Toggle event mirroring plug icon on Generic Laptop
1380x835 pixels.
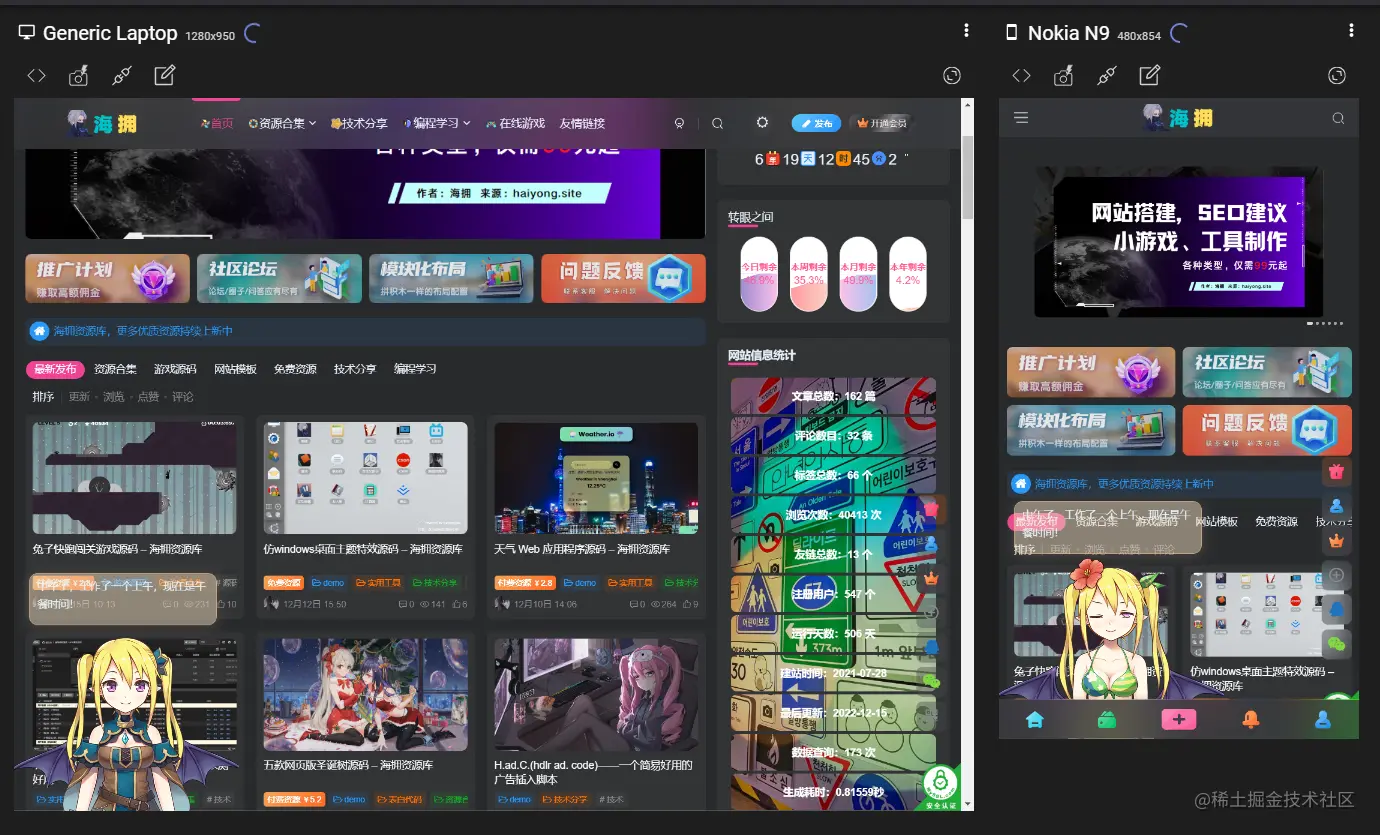[x=122, y=75]
